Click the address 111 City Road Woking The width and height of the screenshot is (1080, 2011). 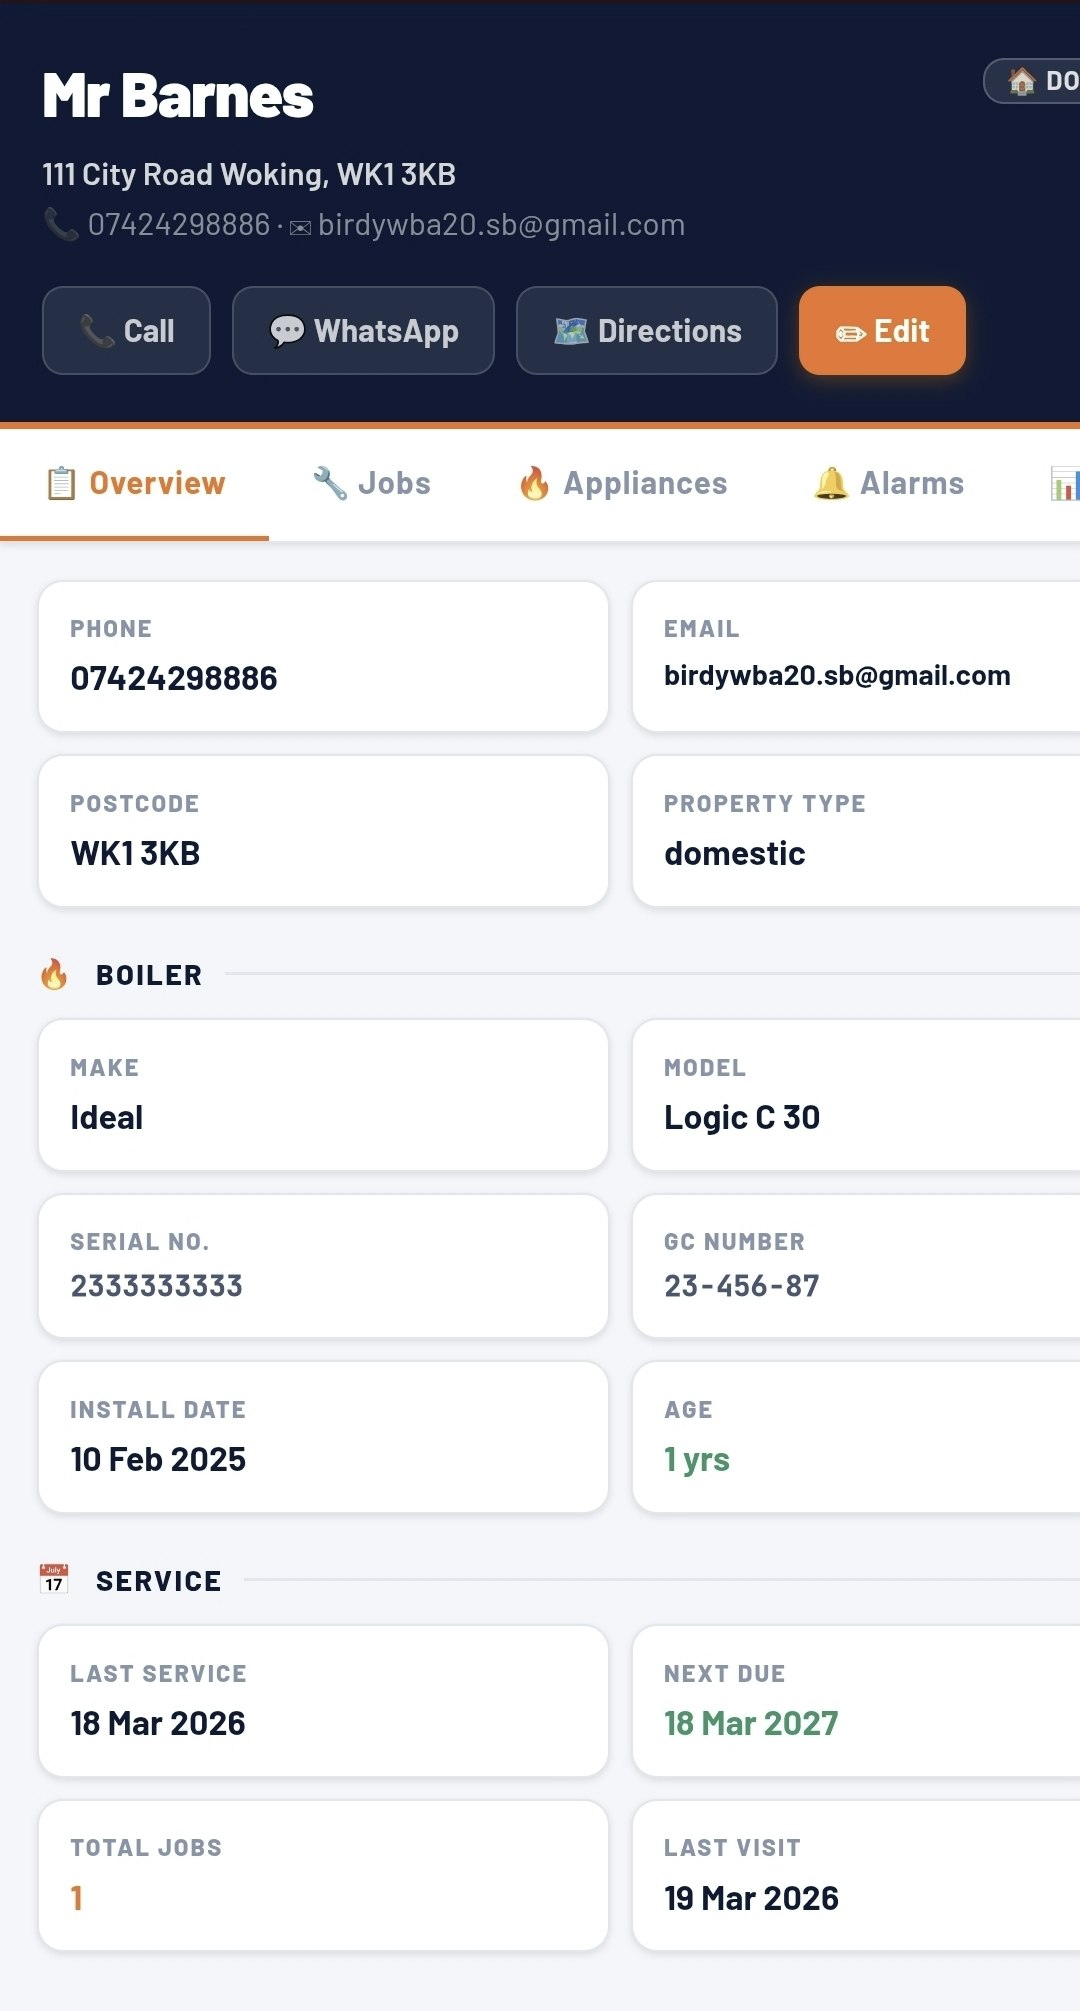pos(249,174)
